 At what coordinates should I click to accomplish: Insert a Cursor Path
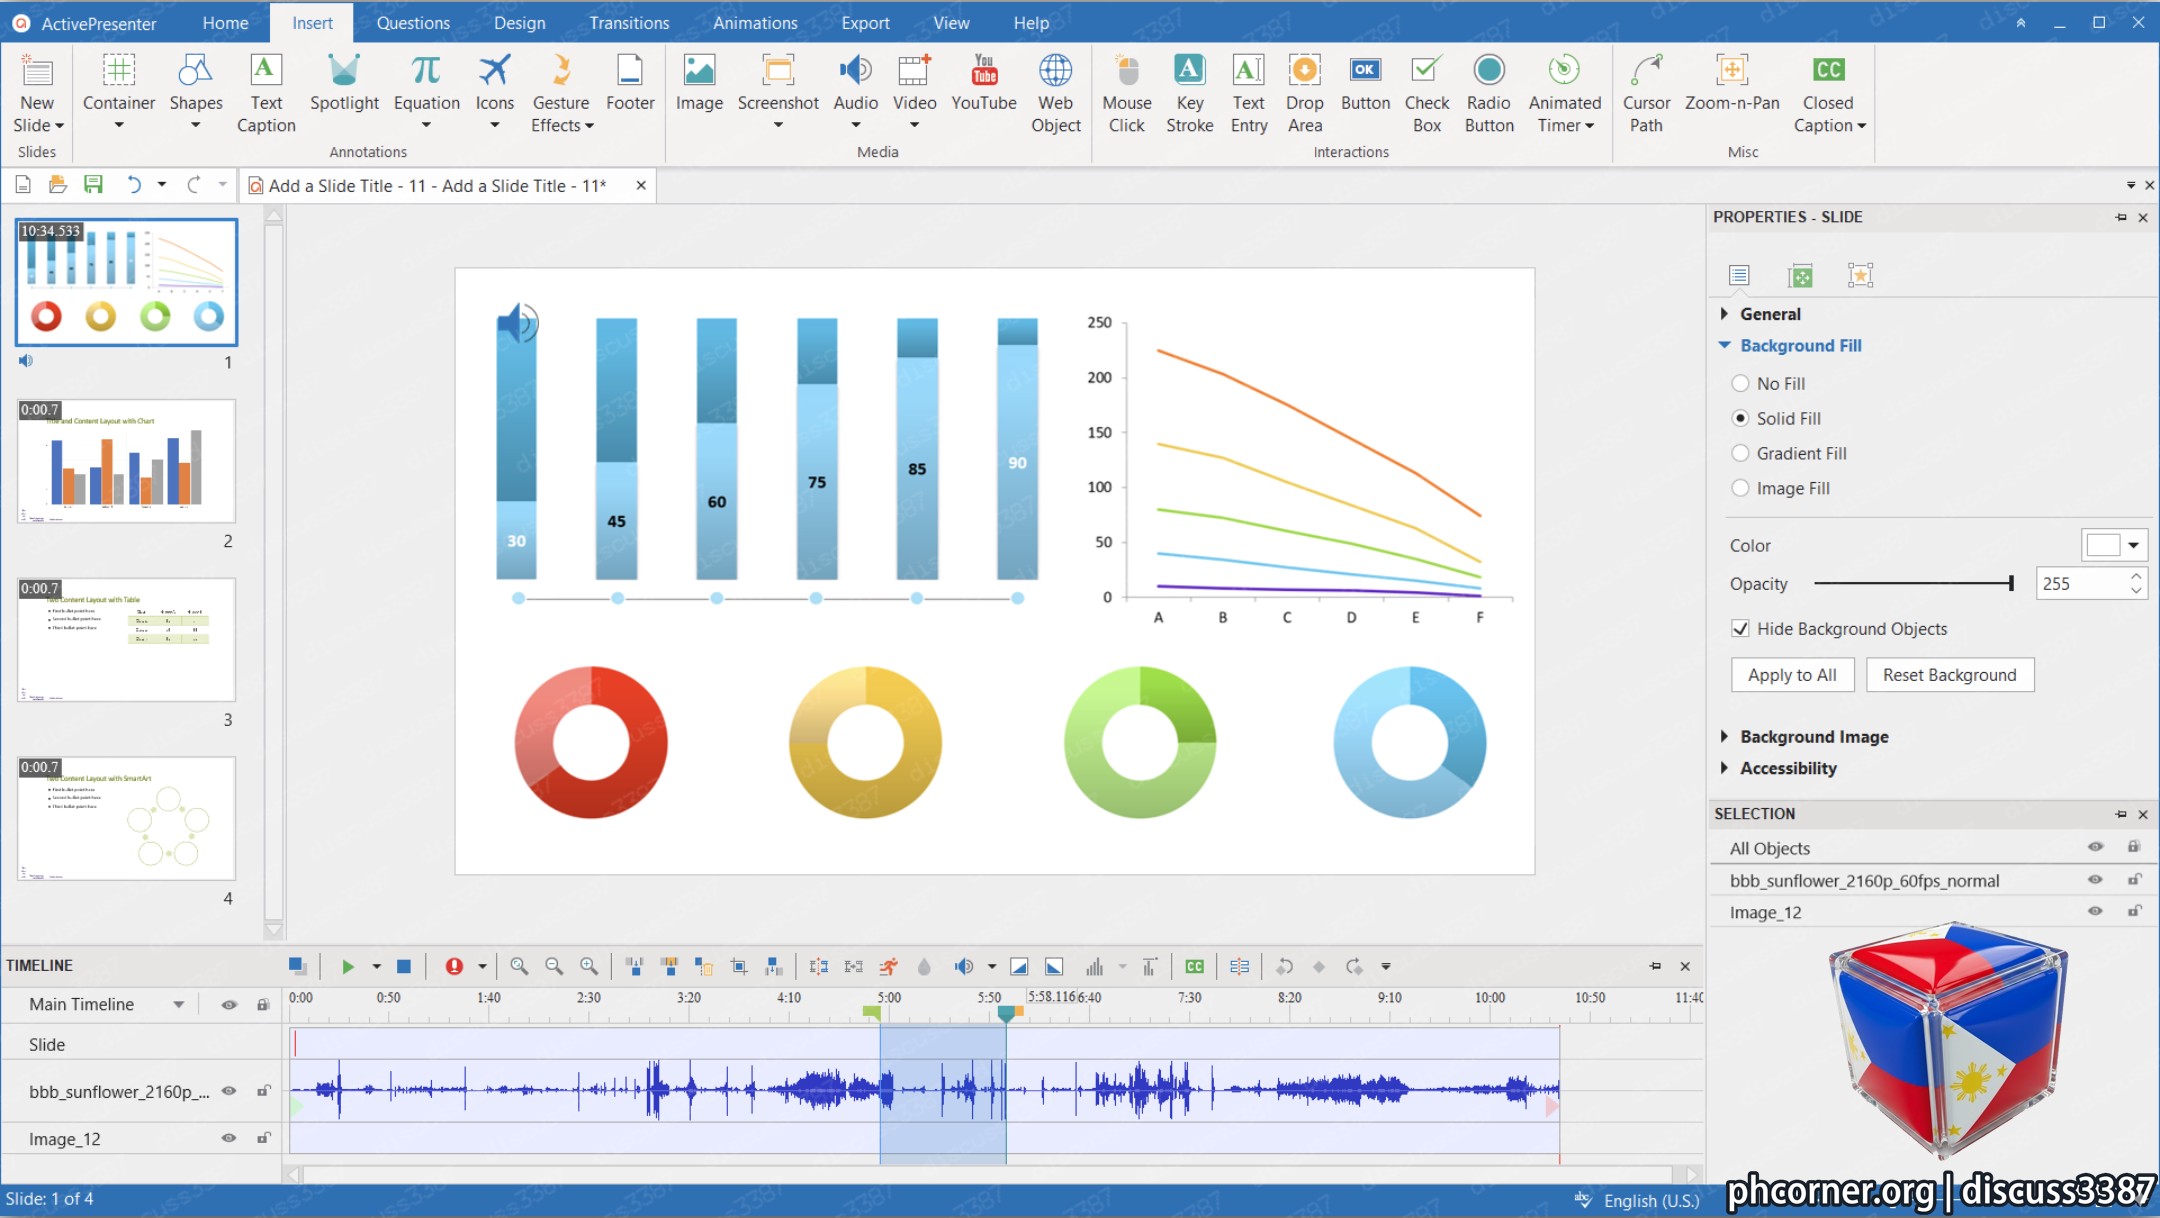click(x=1646, y=94)
